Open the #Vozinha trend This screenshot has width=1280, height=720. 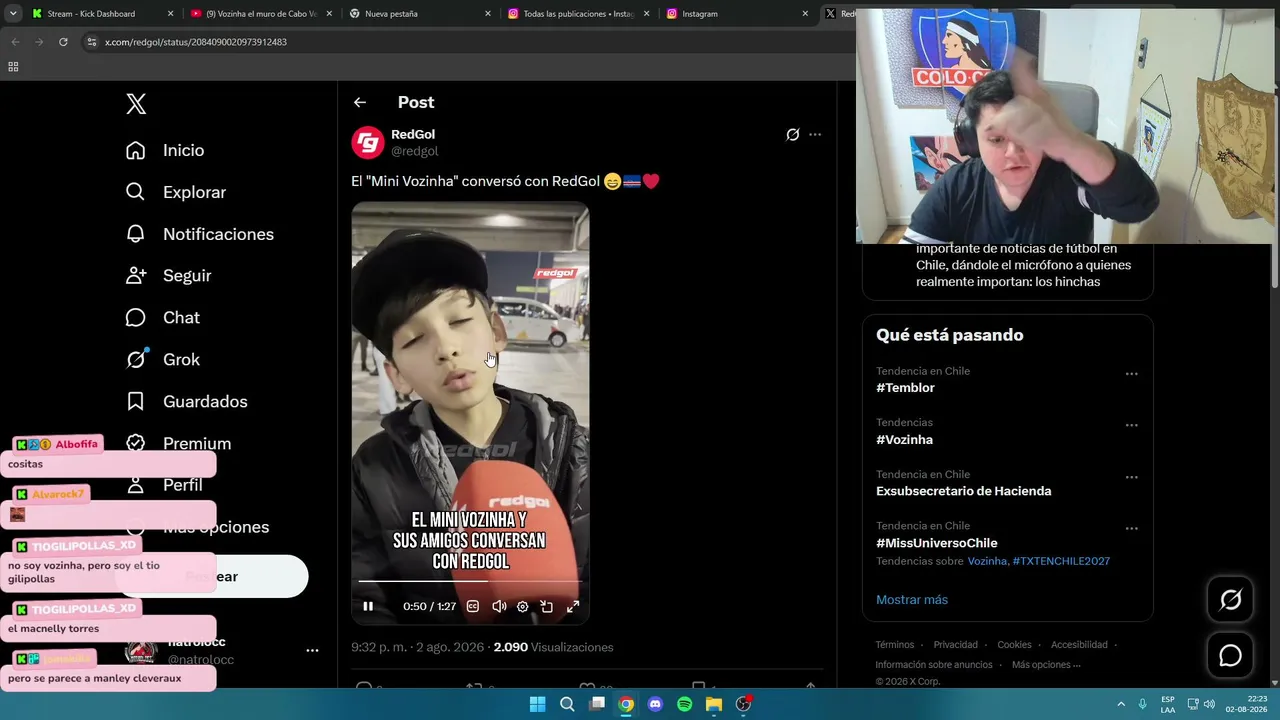[x=904, y=440]
